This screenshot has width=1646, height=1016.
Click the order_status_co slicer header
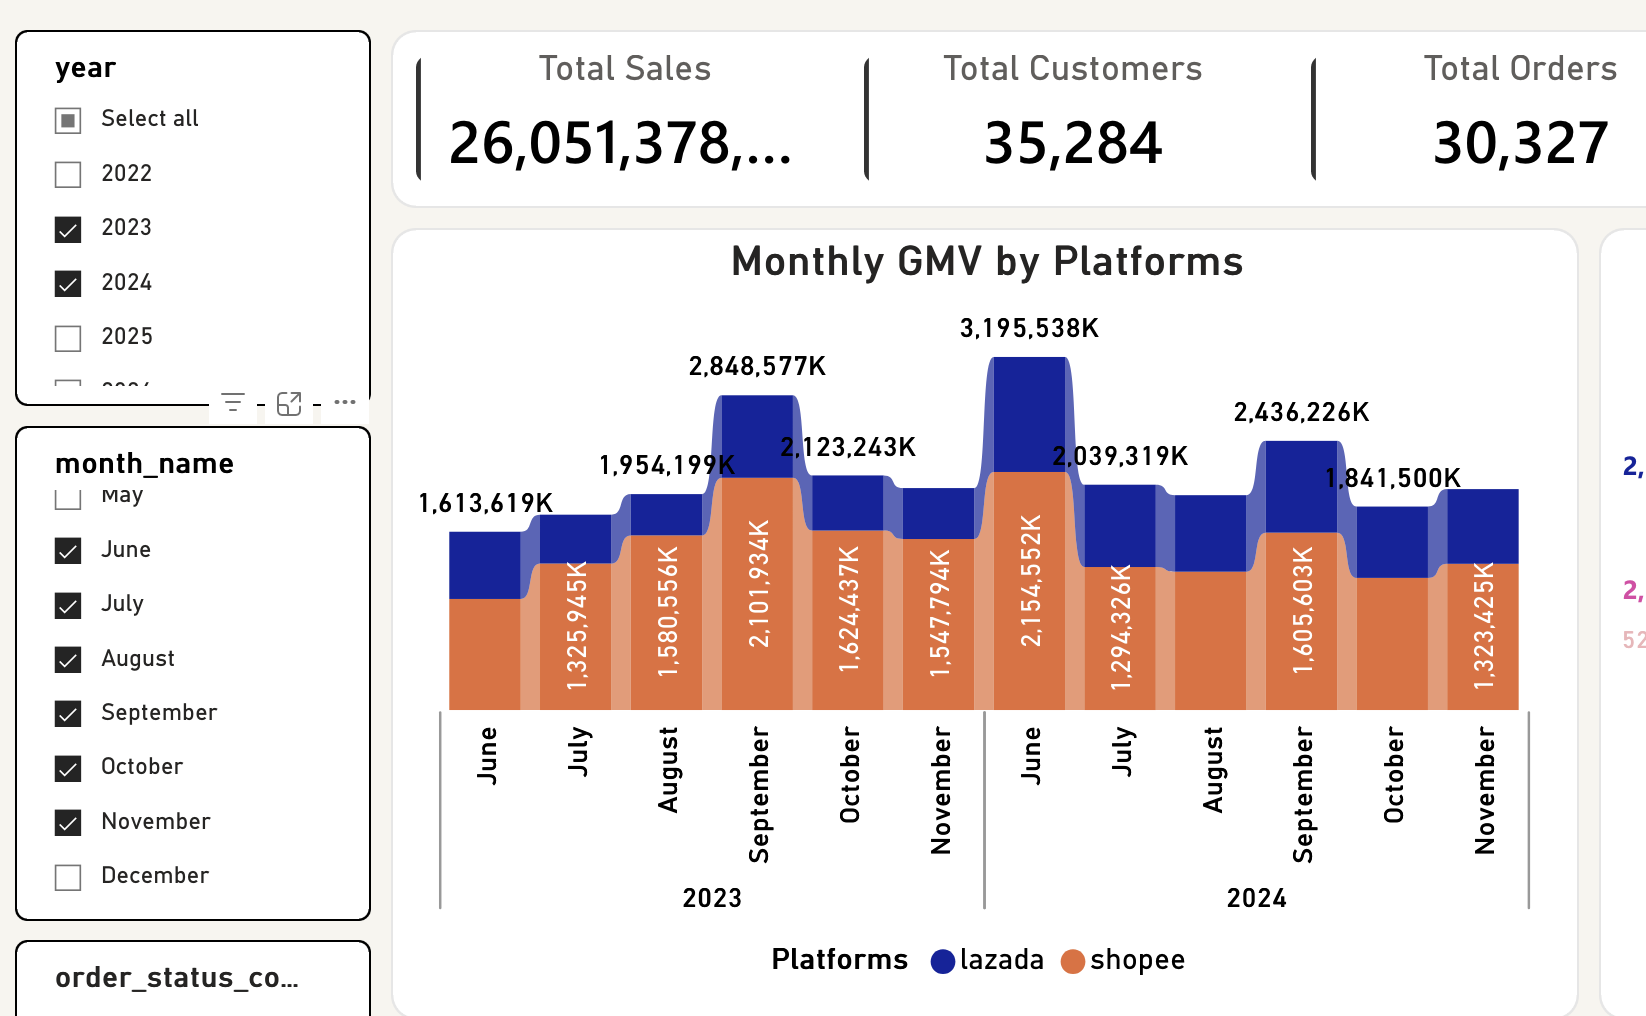178,978
